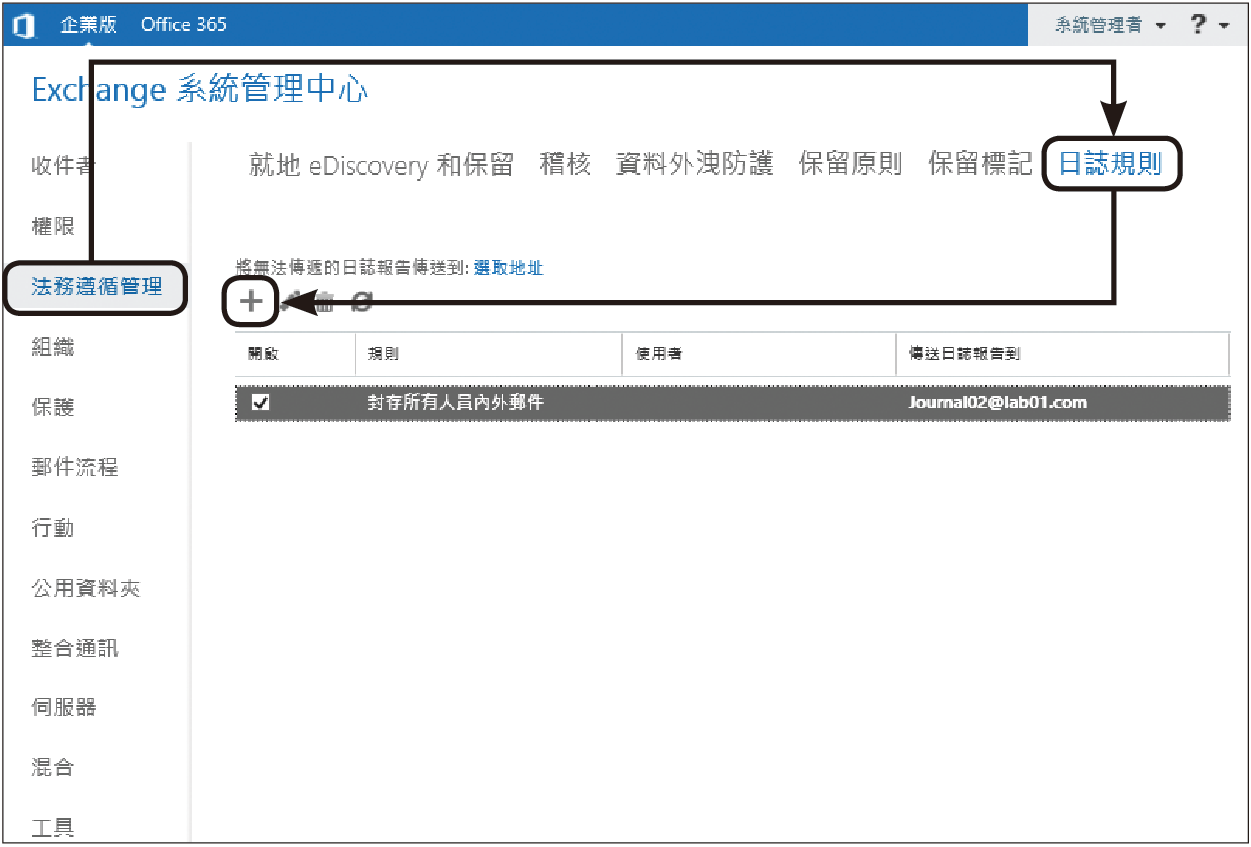Screen dimensions: 1251x847
Task: Select the rule name 封存所有人員內外郵件
Action: tap(456, 403)
